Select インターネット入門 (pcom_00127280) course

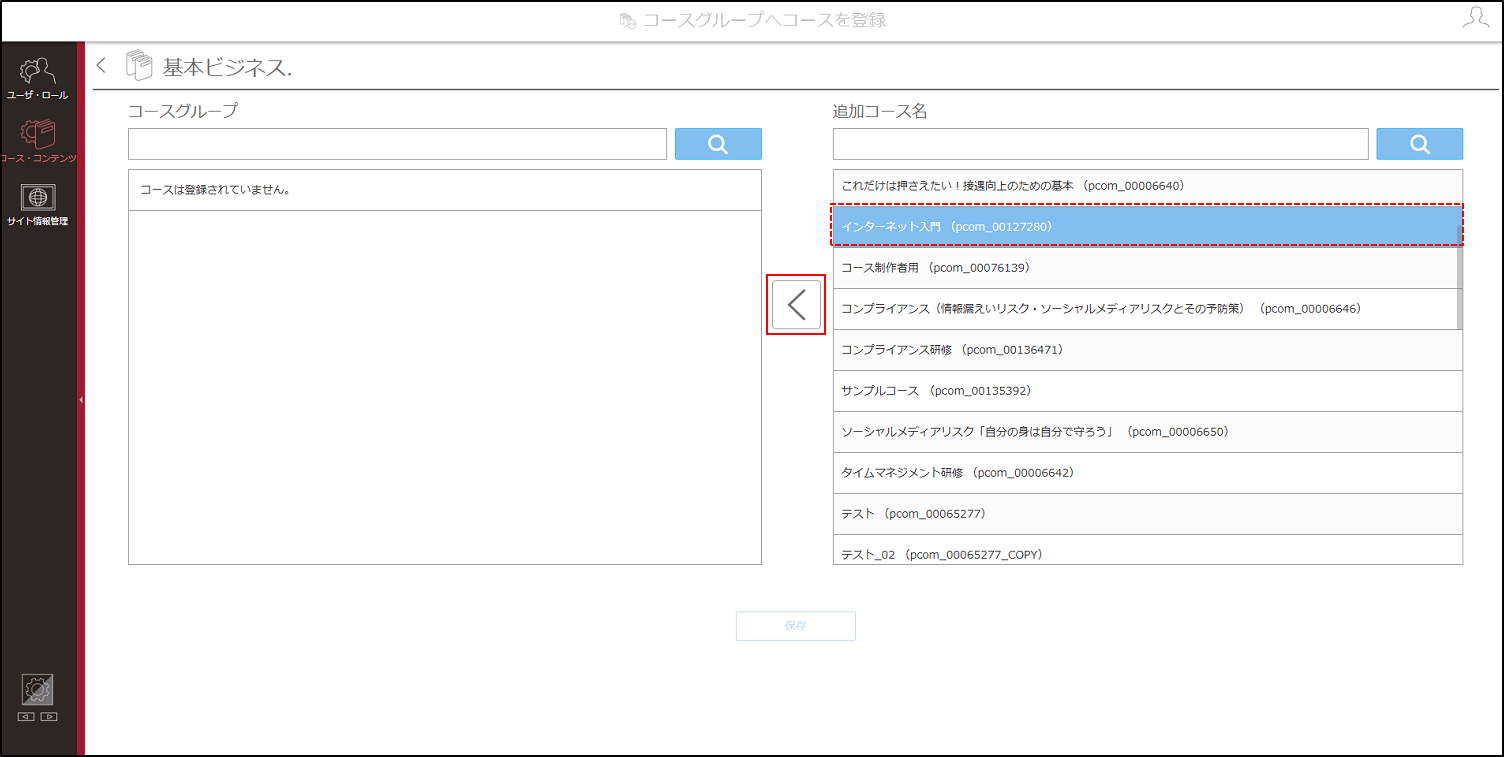point(1147,227)
